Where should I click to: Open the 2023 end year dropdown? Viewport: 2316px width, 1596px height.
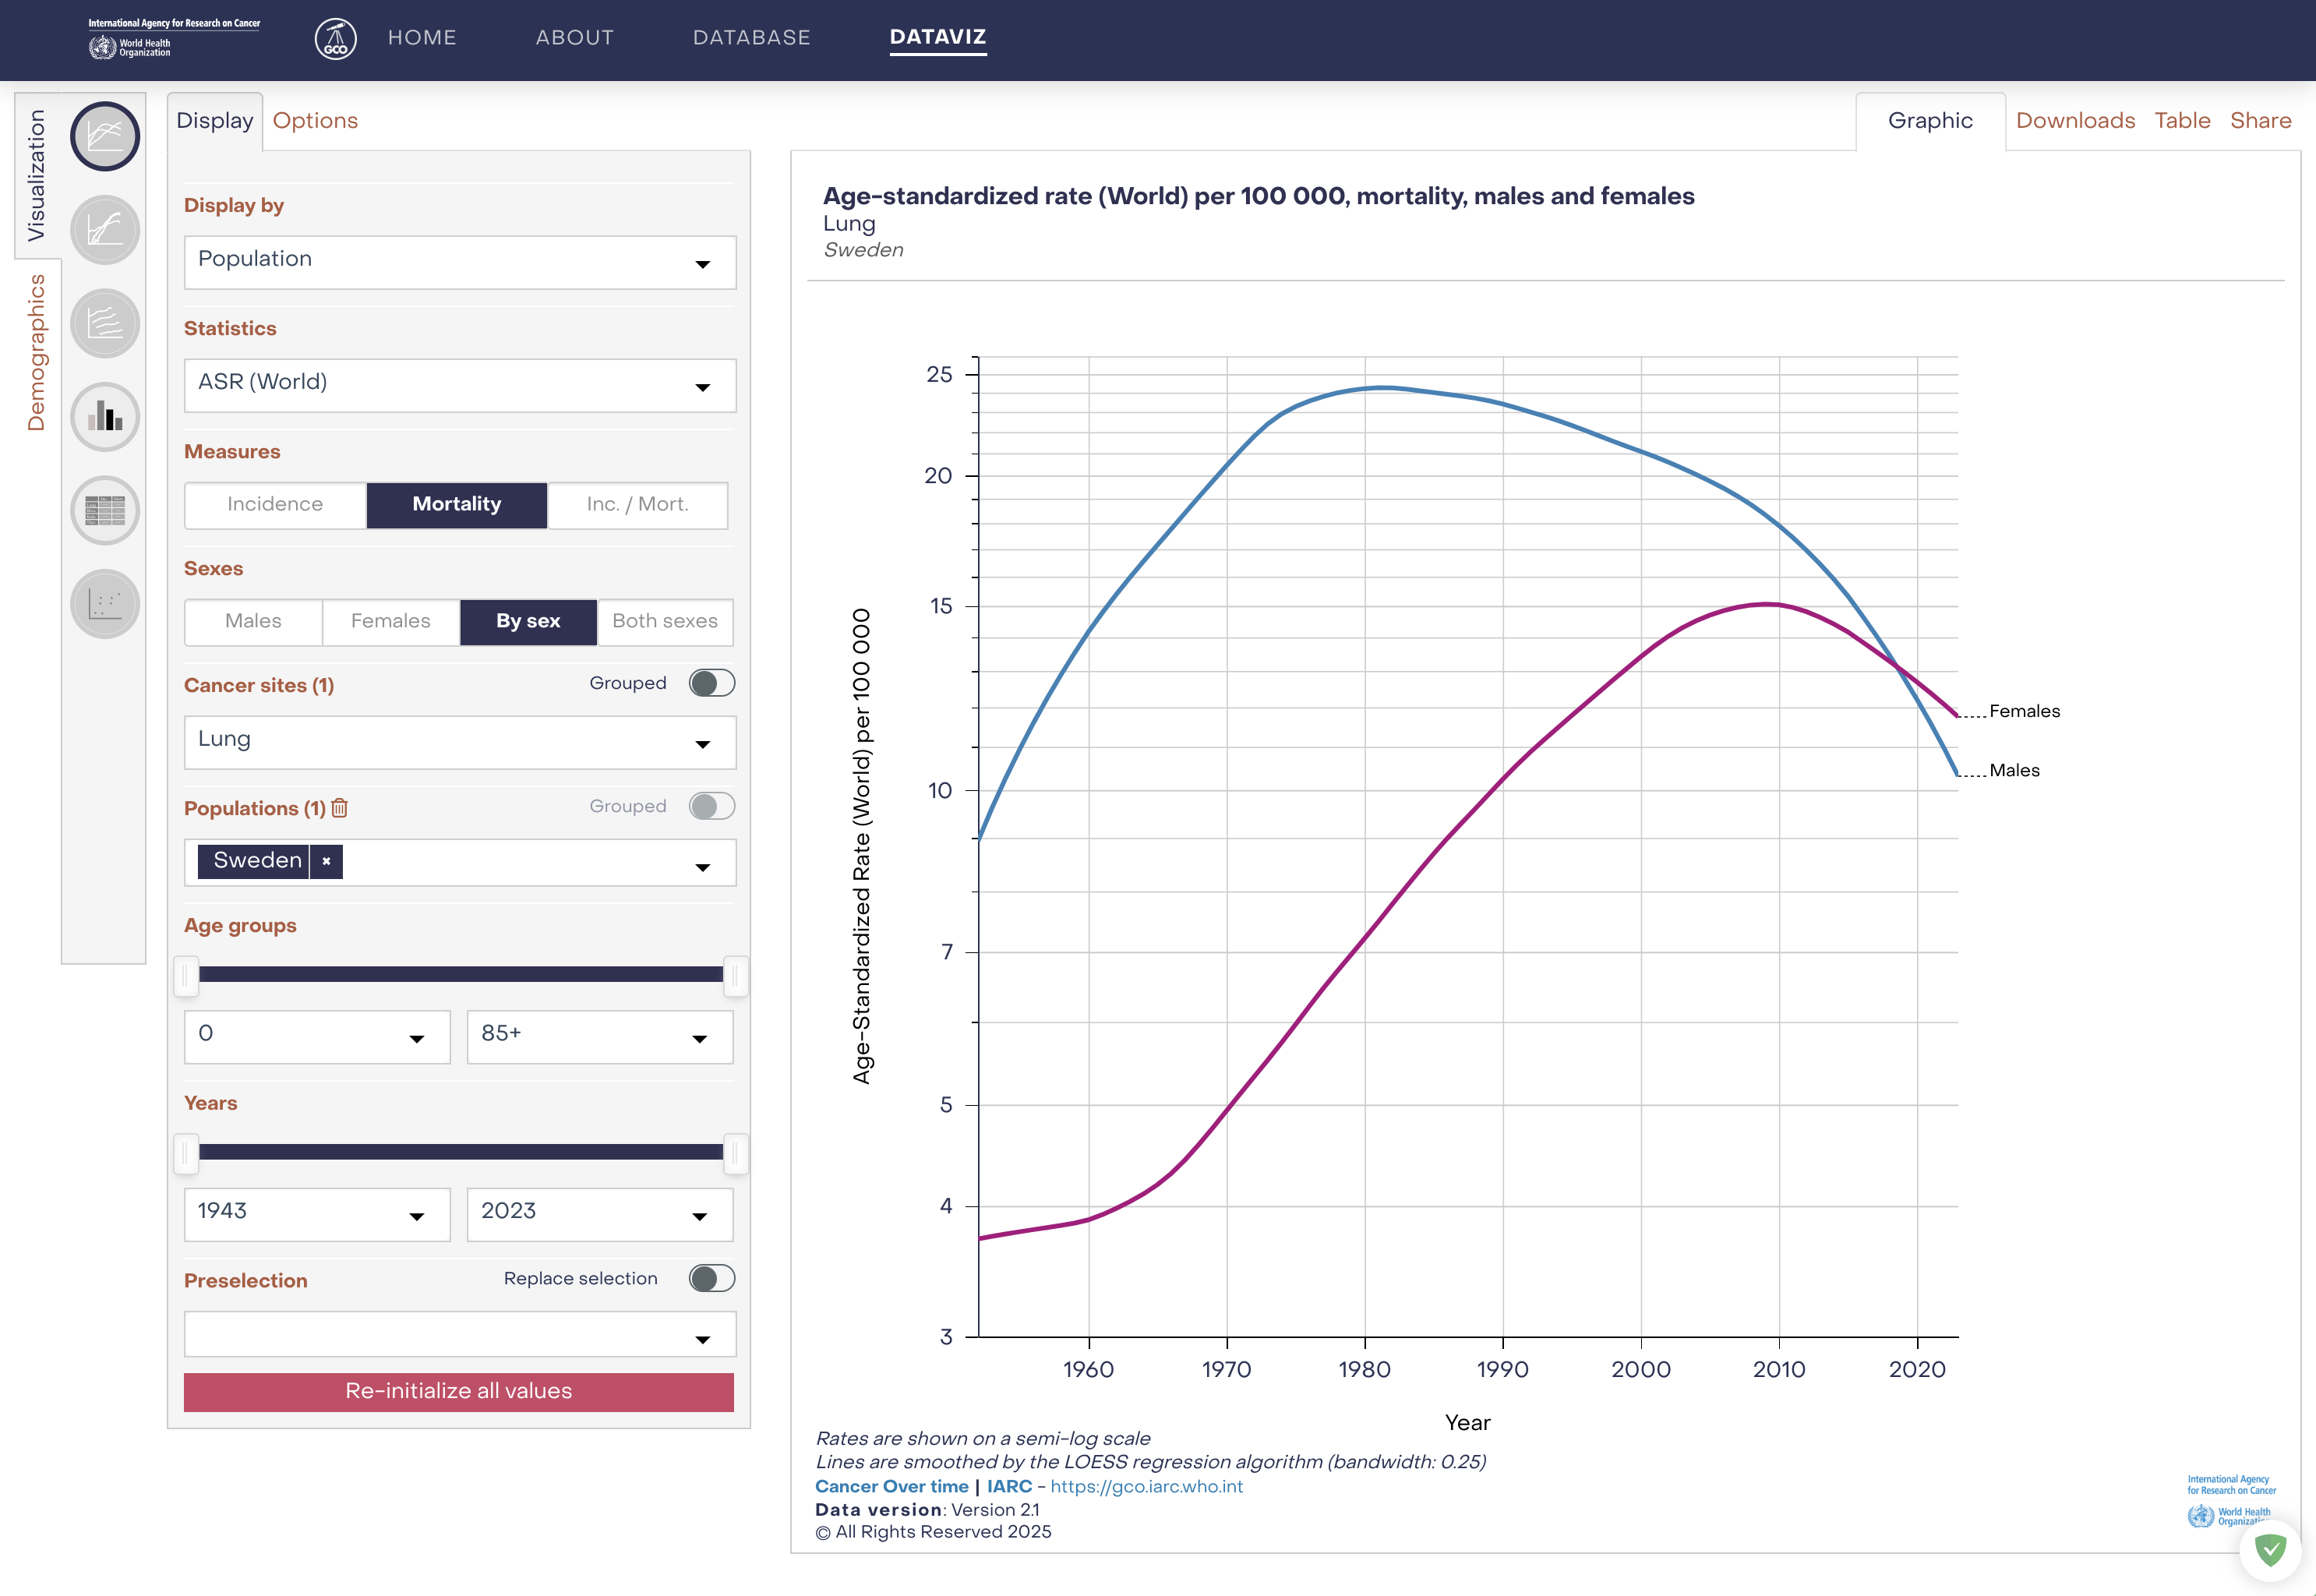tap(599, 1214)
